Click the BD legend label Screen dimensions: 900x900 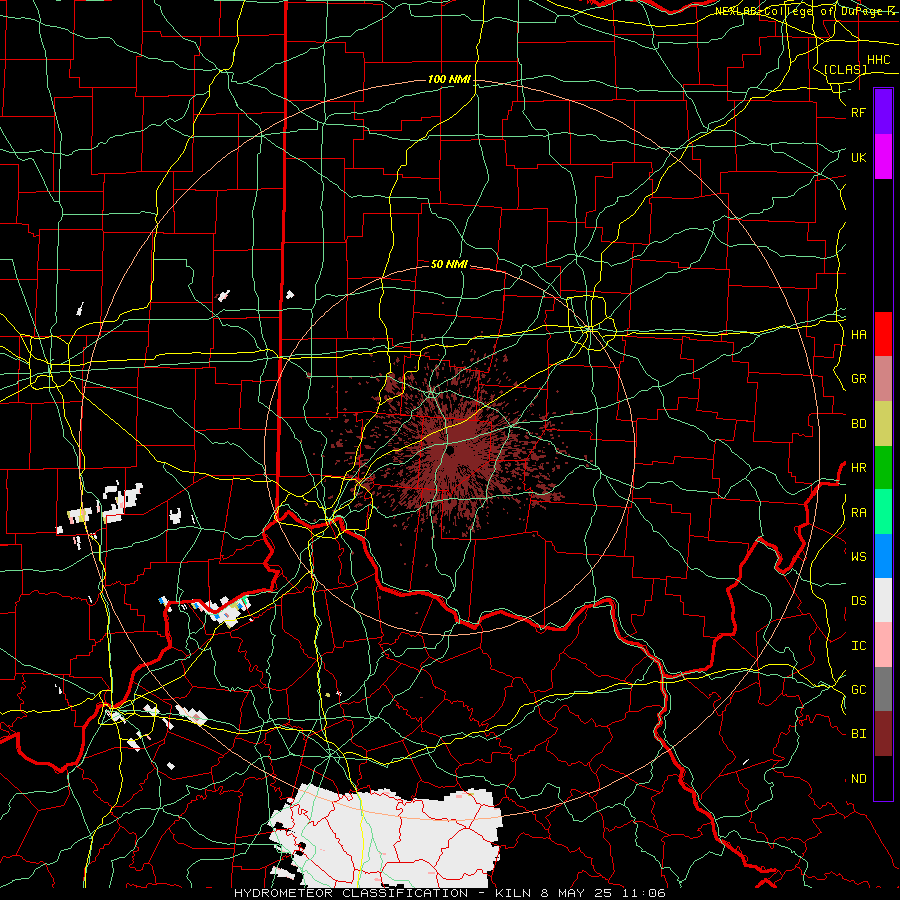(x=858, y=424)
